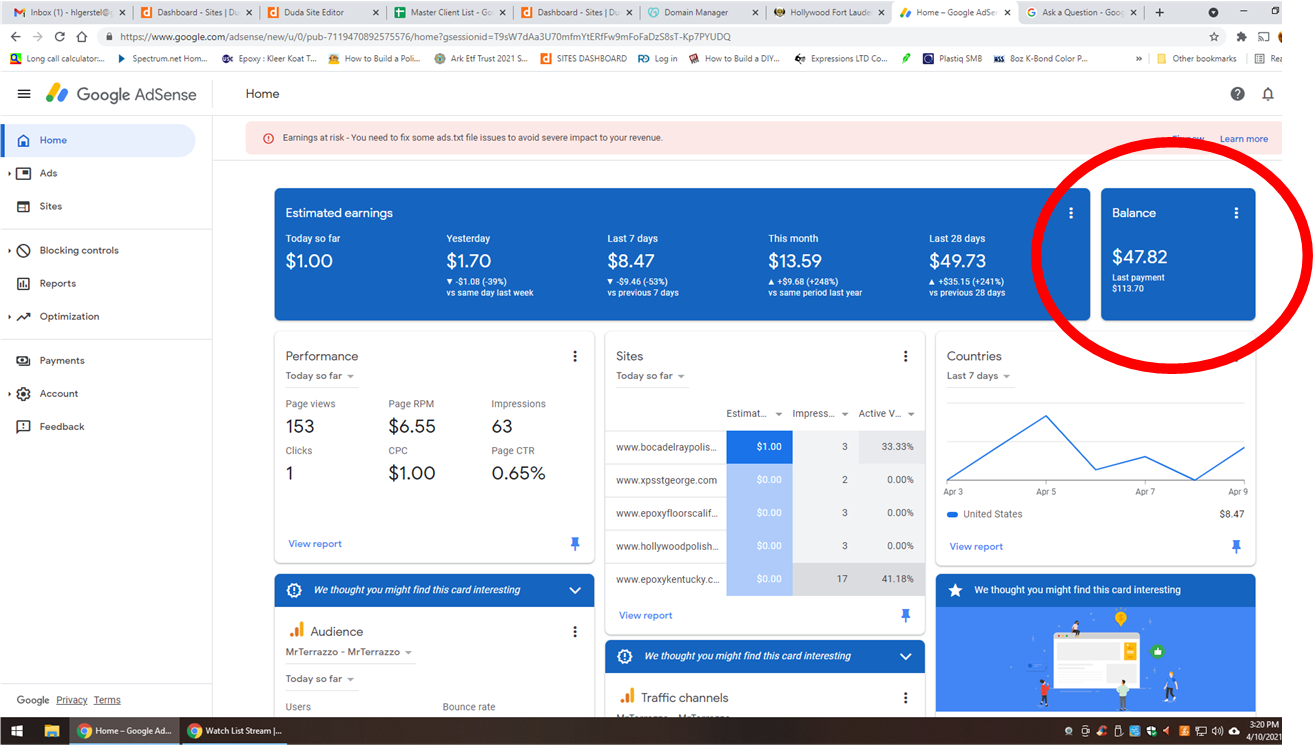Click the Payments icon in the sidebar
Image resolution: width=1314 pixels, height=745 pixels.
(x=23, y=361)
